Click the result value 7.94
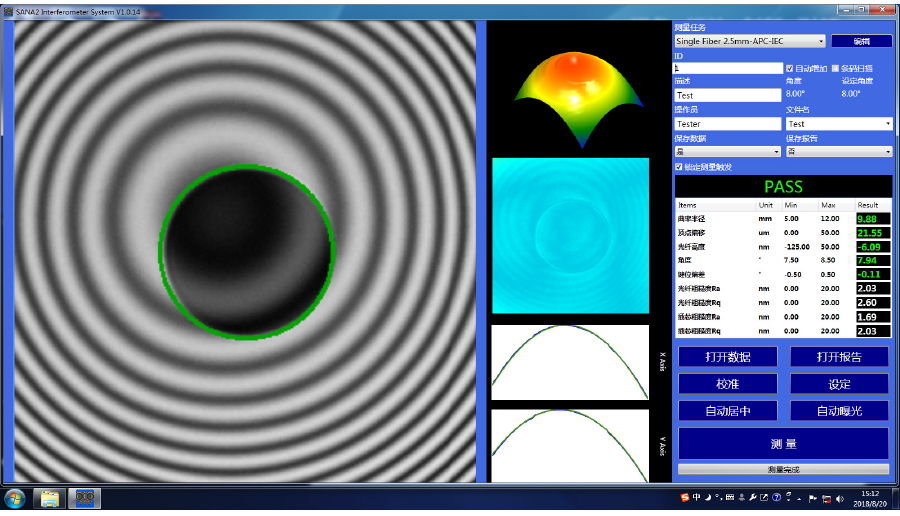This screenshot has height=516, width=900. (873, 261)
